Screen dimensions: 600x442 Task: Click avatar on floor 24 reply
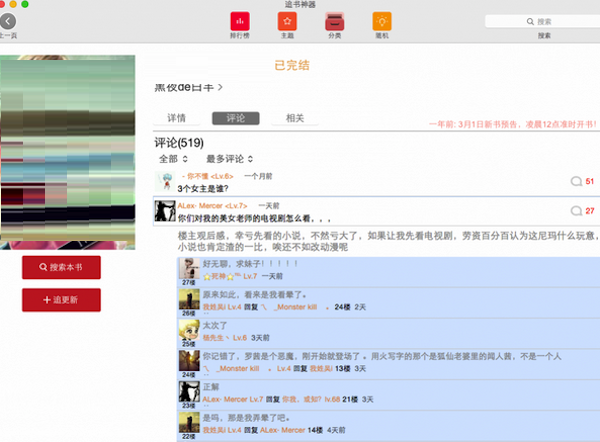coord(189,361)
